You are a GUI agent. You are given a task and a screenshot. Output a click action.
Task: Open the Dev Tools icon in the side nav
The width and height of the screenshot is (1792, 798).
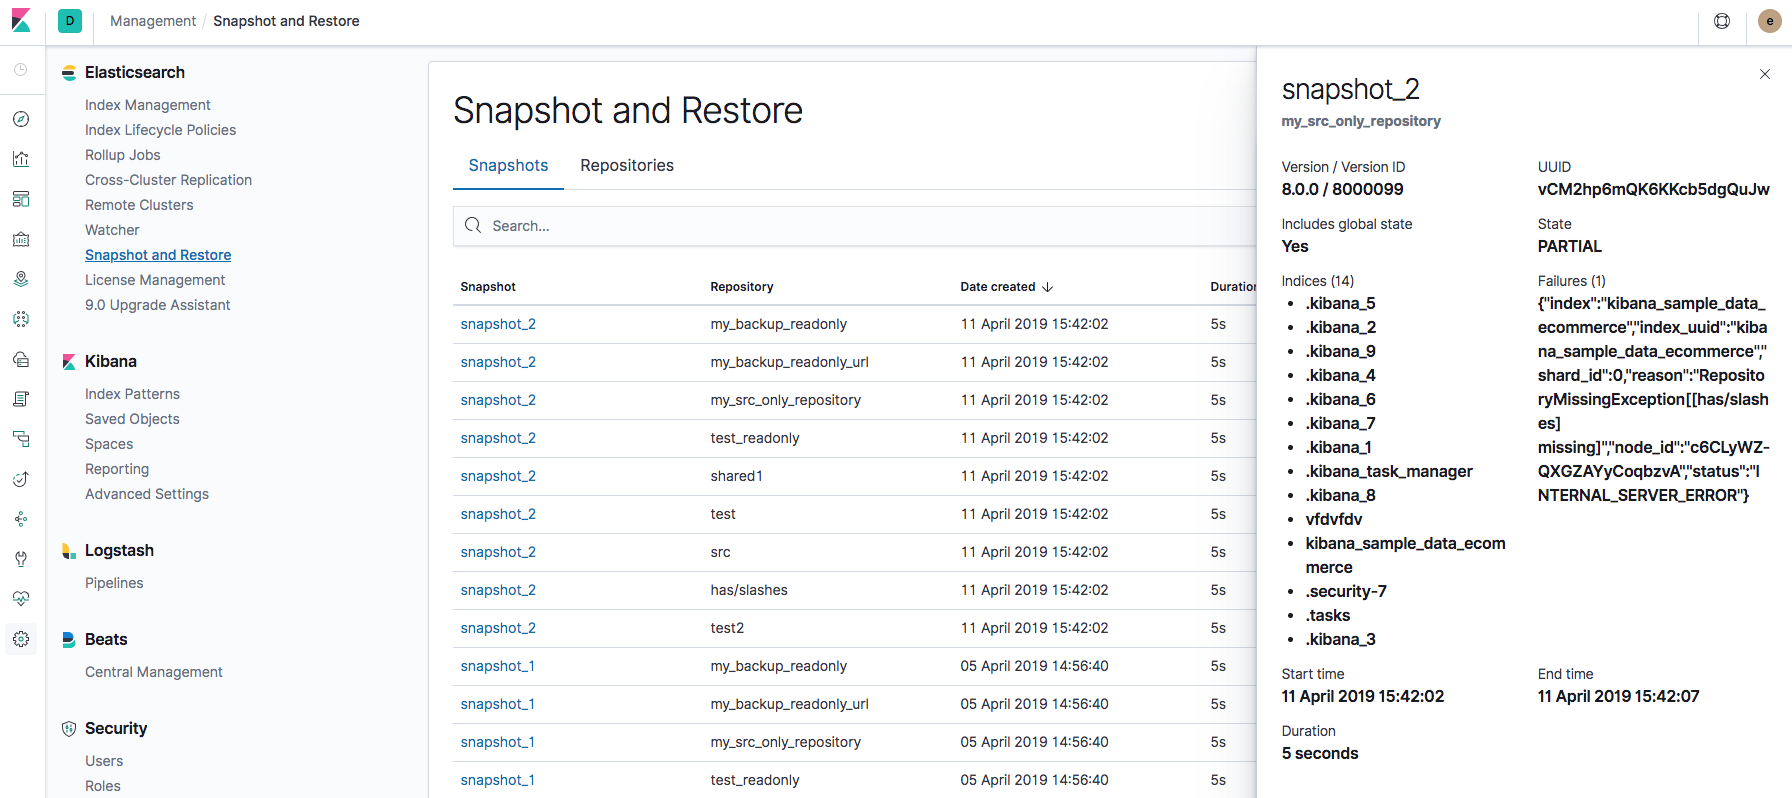click(21, 559)
